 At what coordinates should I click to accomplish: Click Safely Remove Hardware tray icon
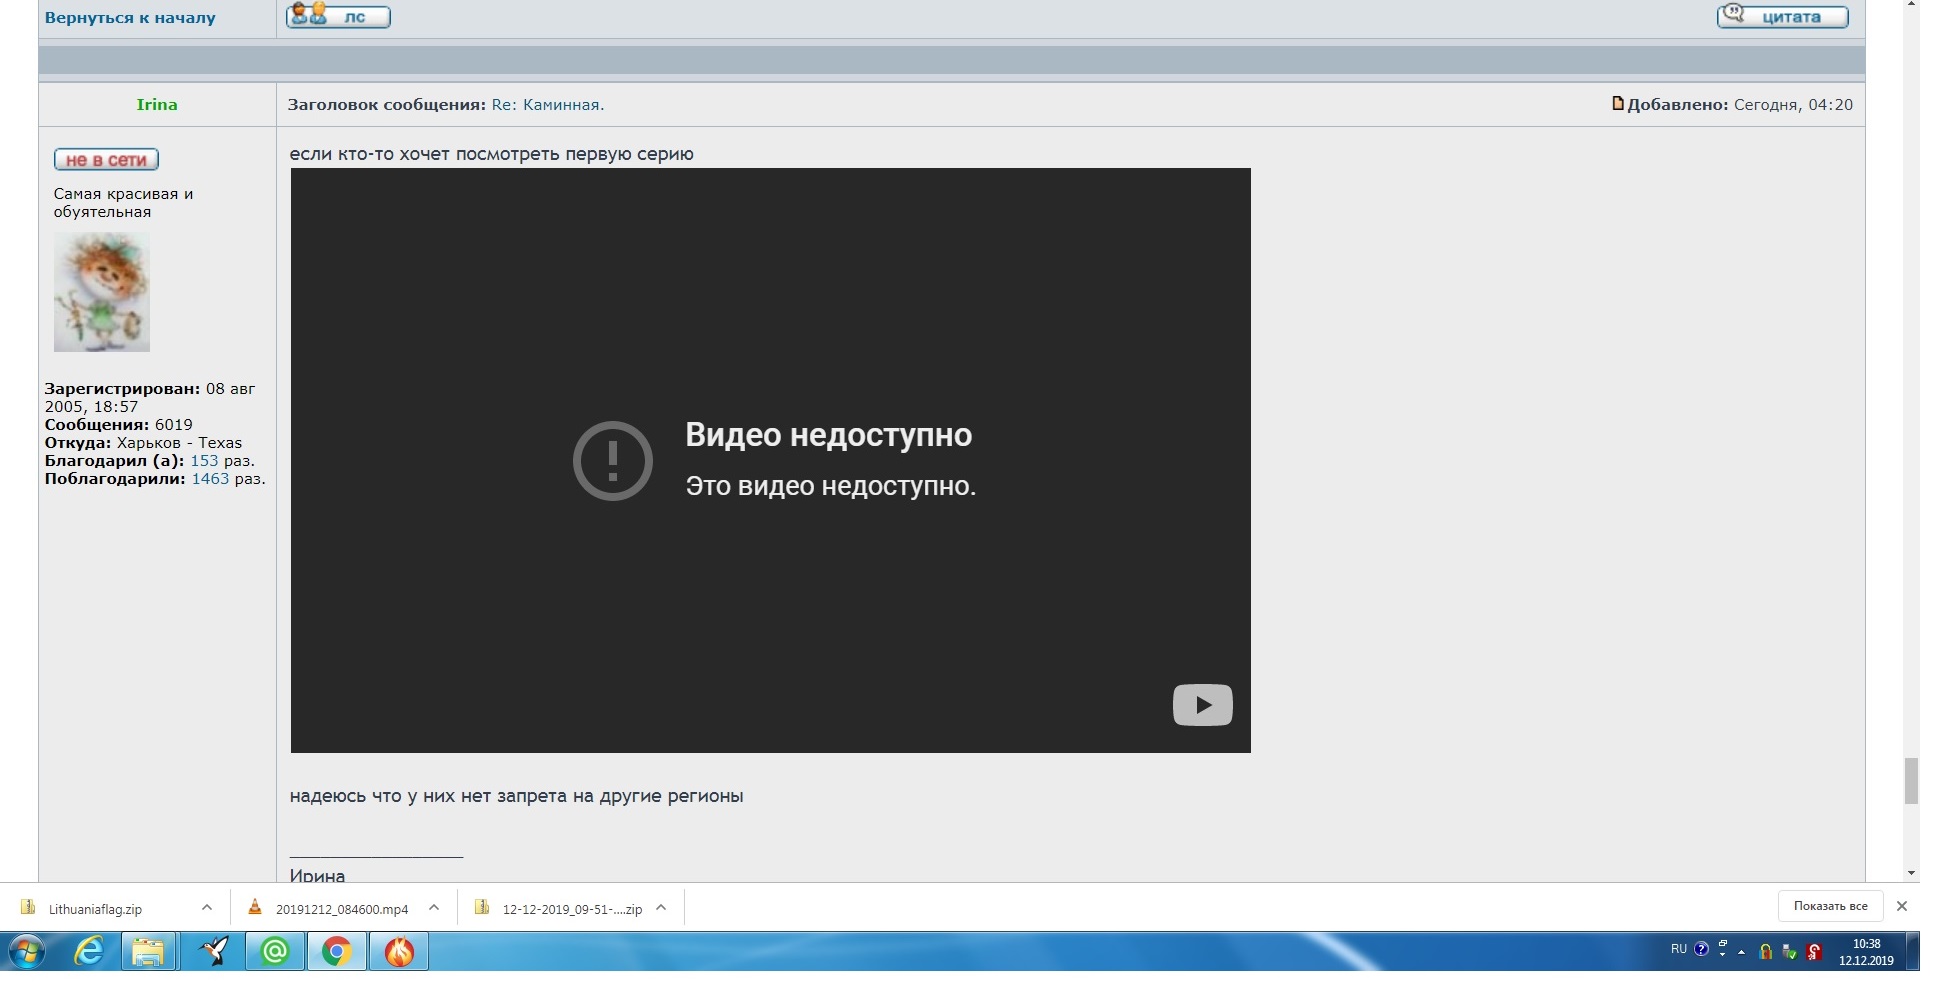1788,952
